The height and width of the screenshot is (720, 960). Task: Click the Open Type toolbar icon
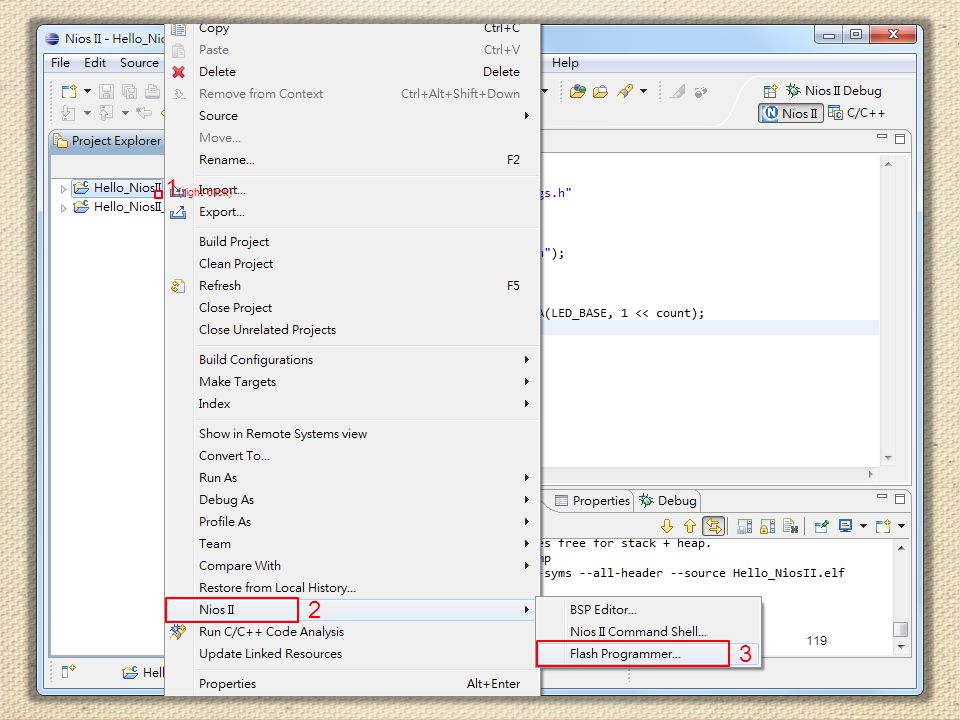coord(577,92)
